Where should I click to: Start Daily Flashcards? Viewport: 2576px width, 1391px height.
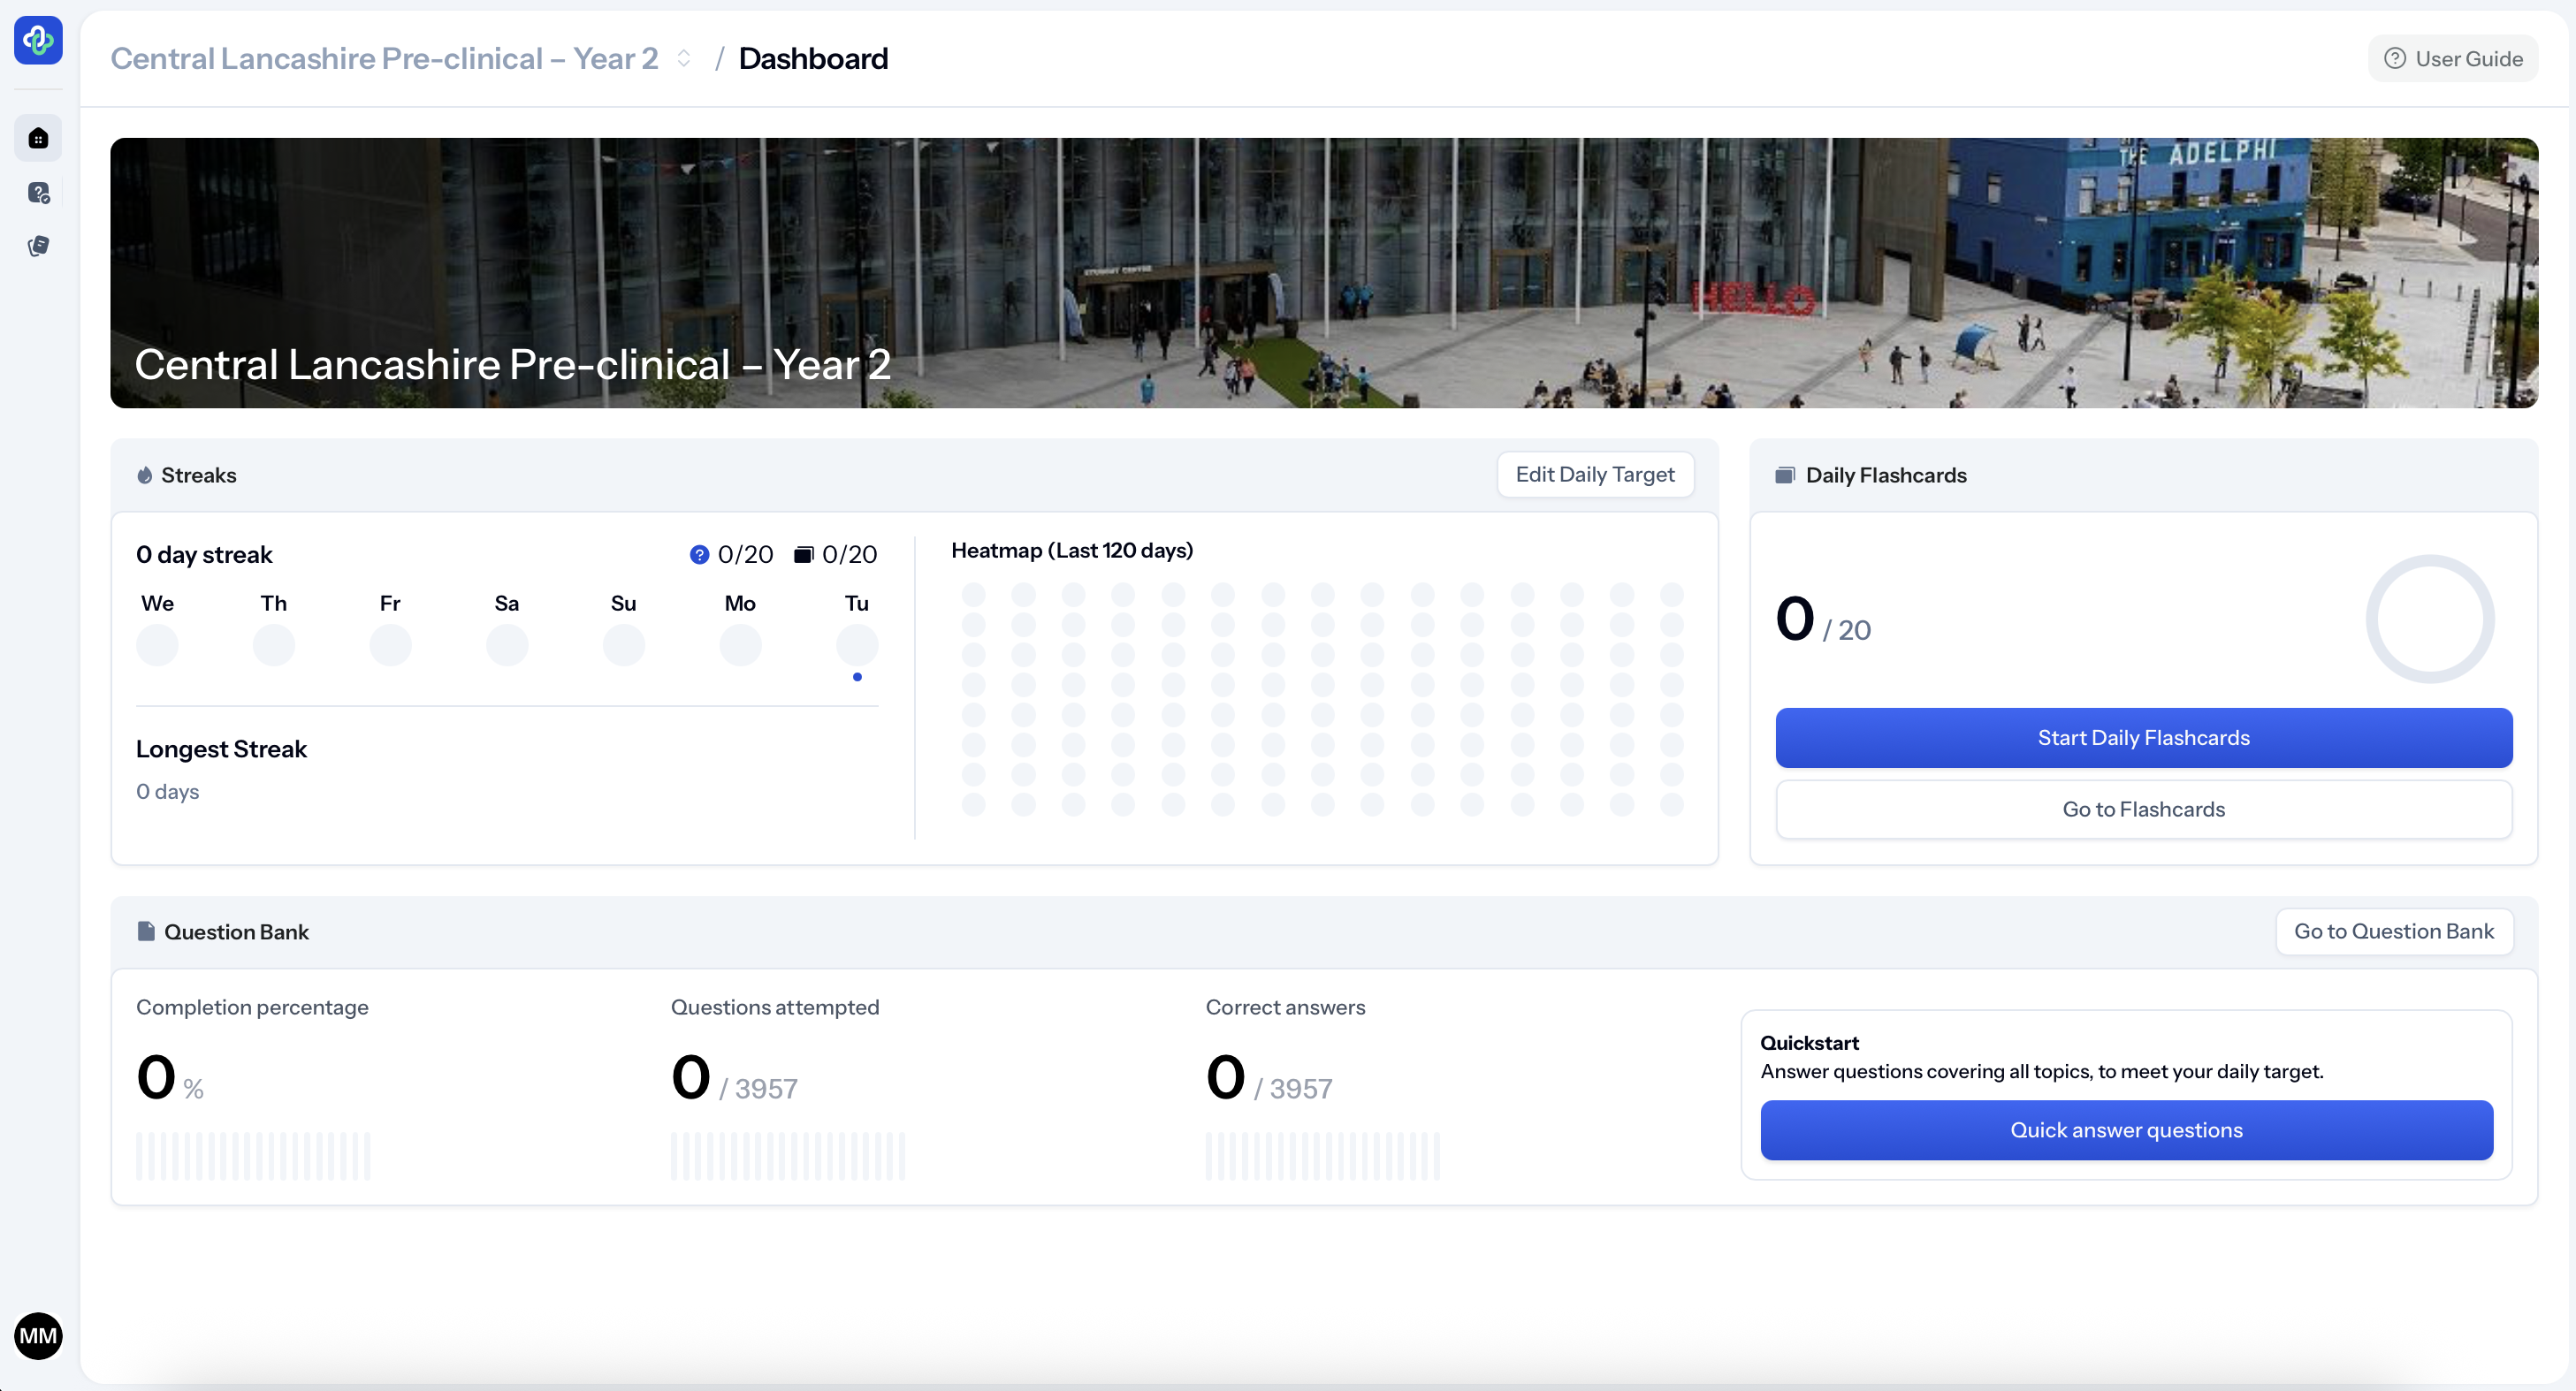[2143, 738]
